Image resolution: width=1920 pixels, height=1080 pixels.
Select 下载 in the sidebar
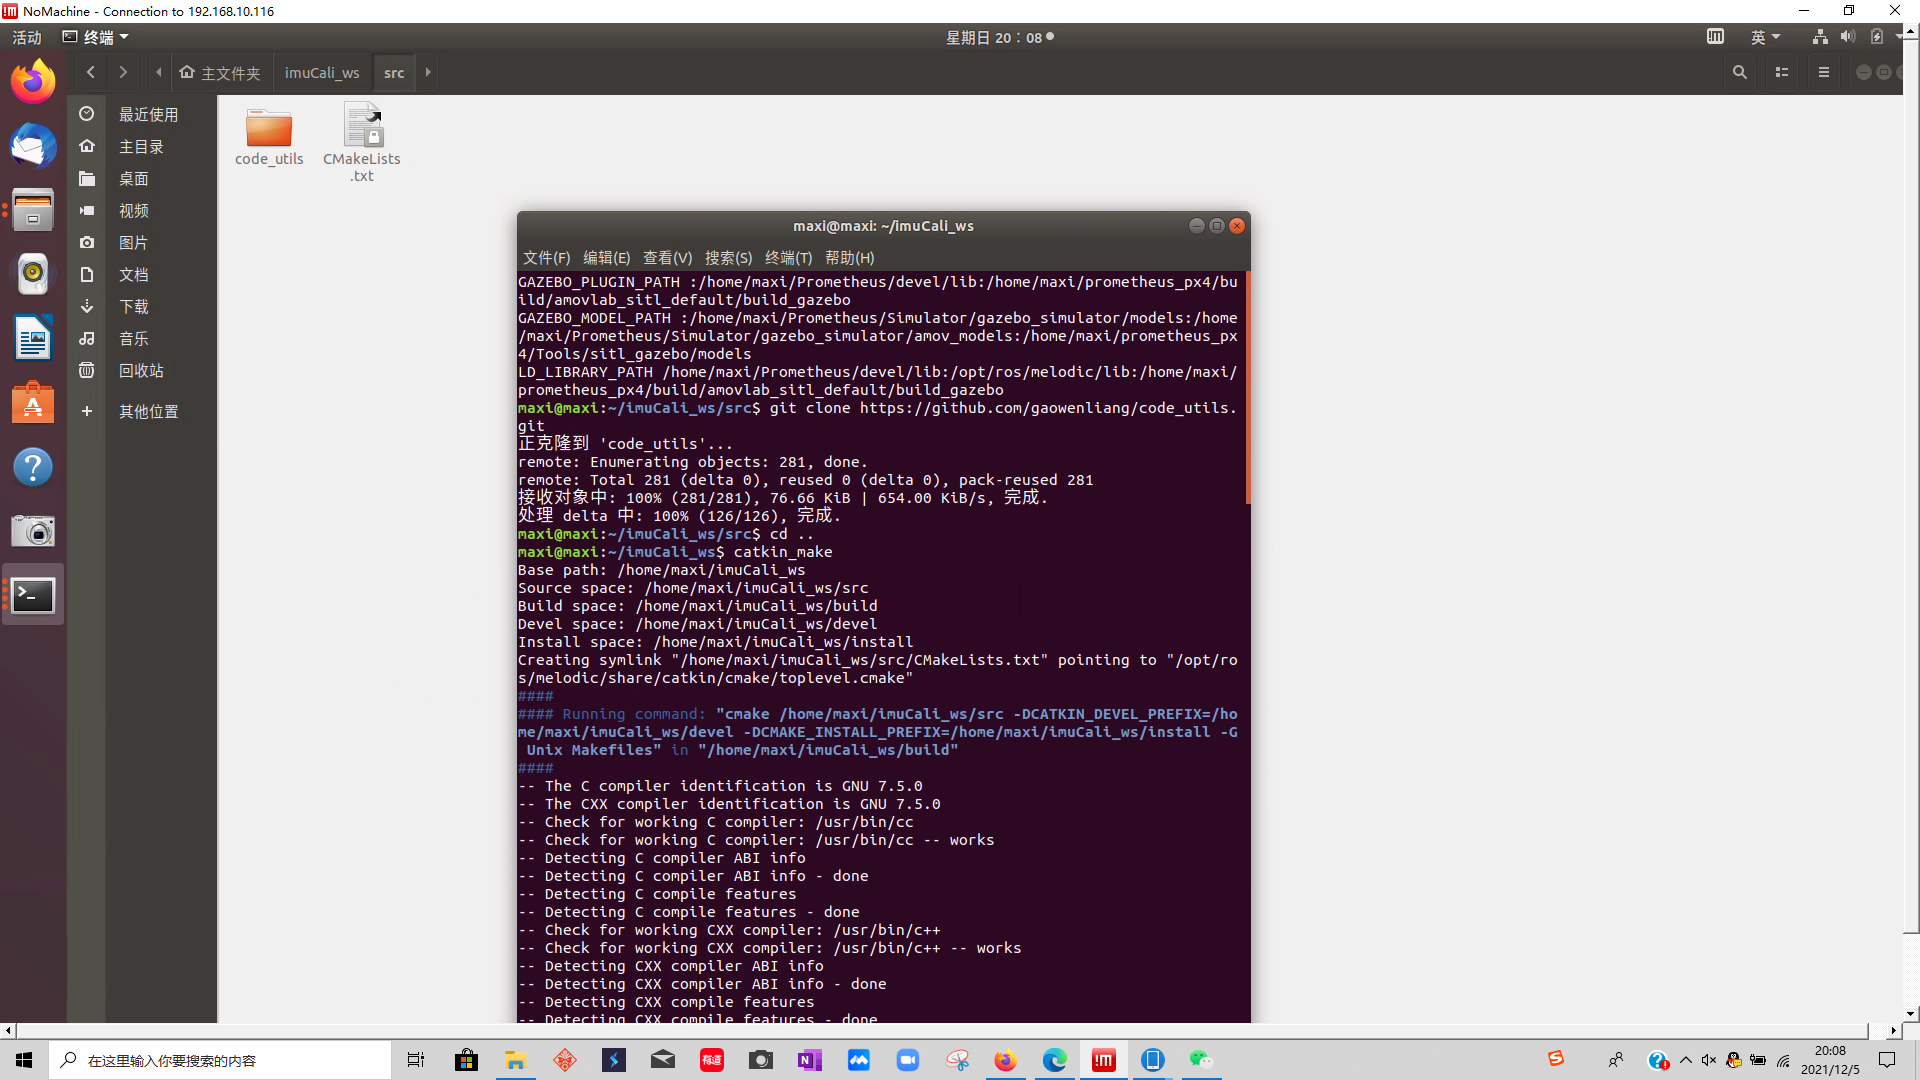pos(133,307)
